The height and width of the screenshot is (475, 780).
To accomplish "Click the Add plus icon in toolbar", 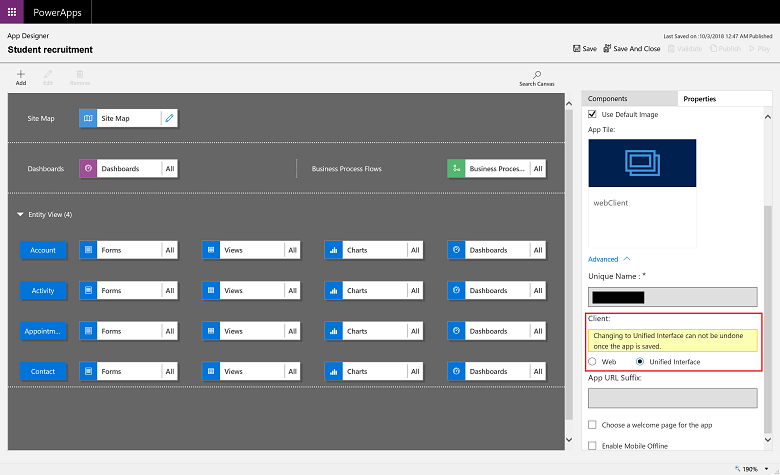I will [21, 75].
